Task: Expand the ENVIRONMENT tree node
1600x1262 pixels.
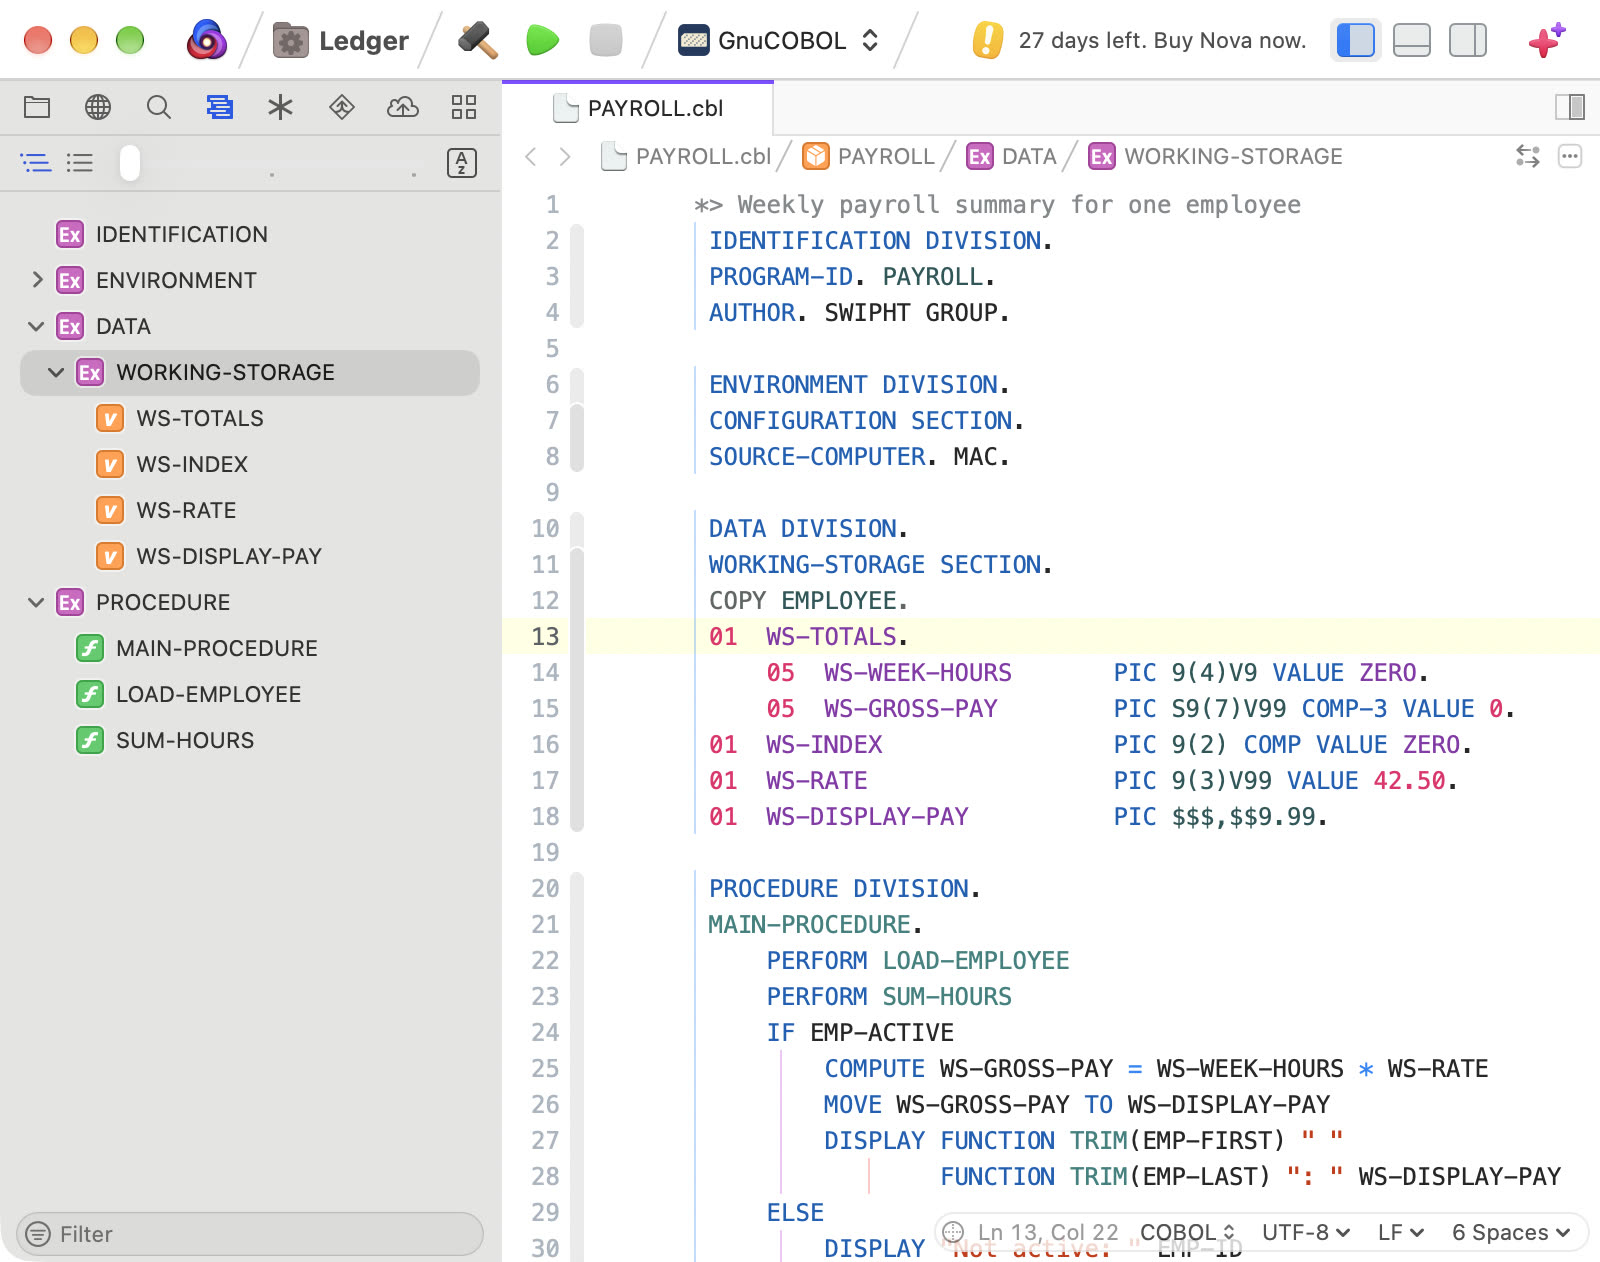Action: (37, 280)
